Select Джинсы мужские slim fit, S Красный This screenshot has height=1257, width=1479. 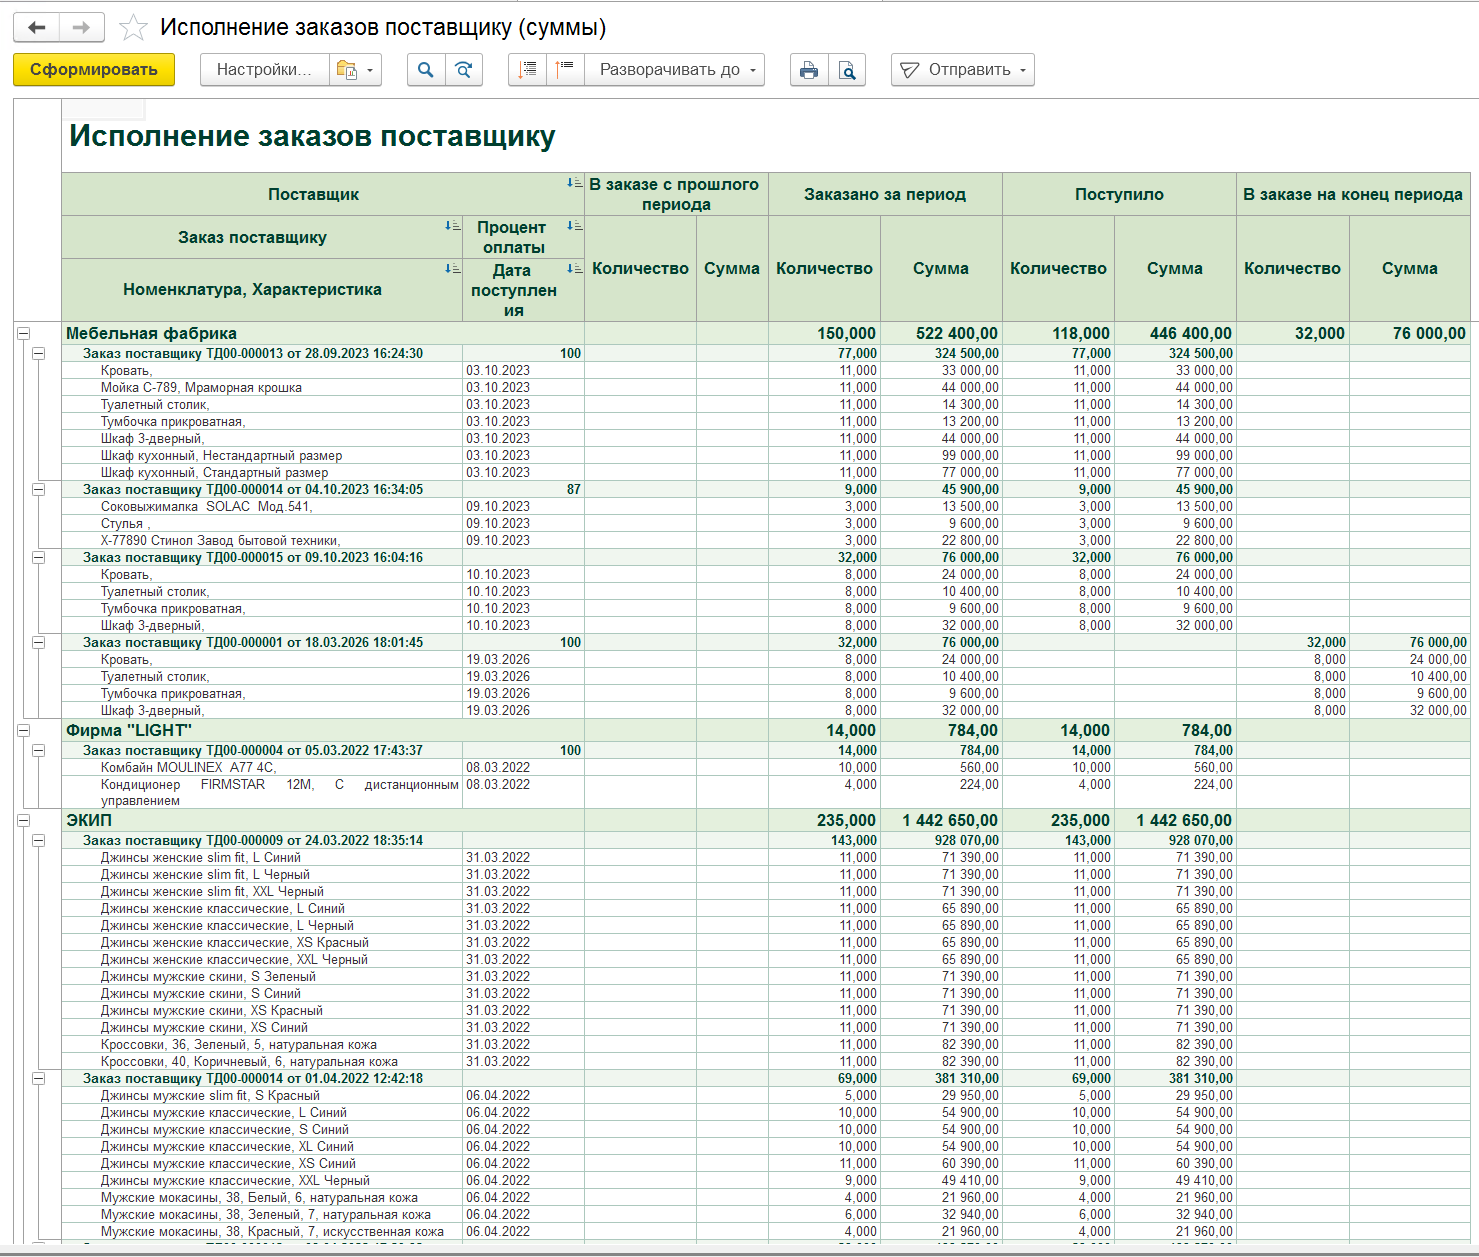(x=210, y=1096)
